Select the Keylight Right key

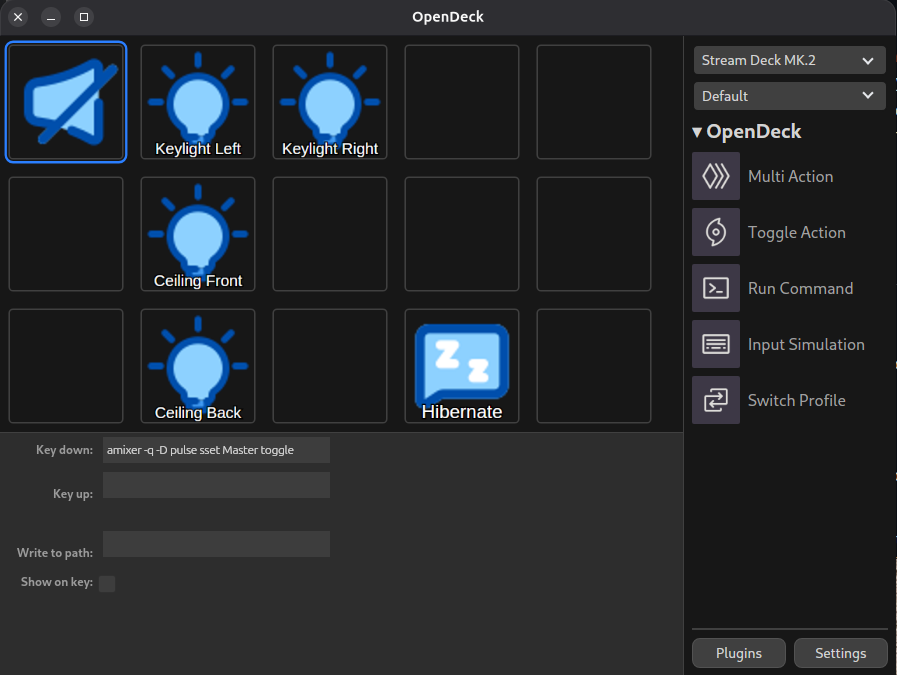click(x=329, y=101)
